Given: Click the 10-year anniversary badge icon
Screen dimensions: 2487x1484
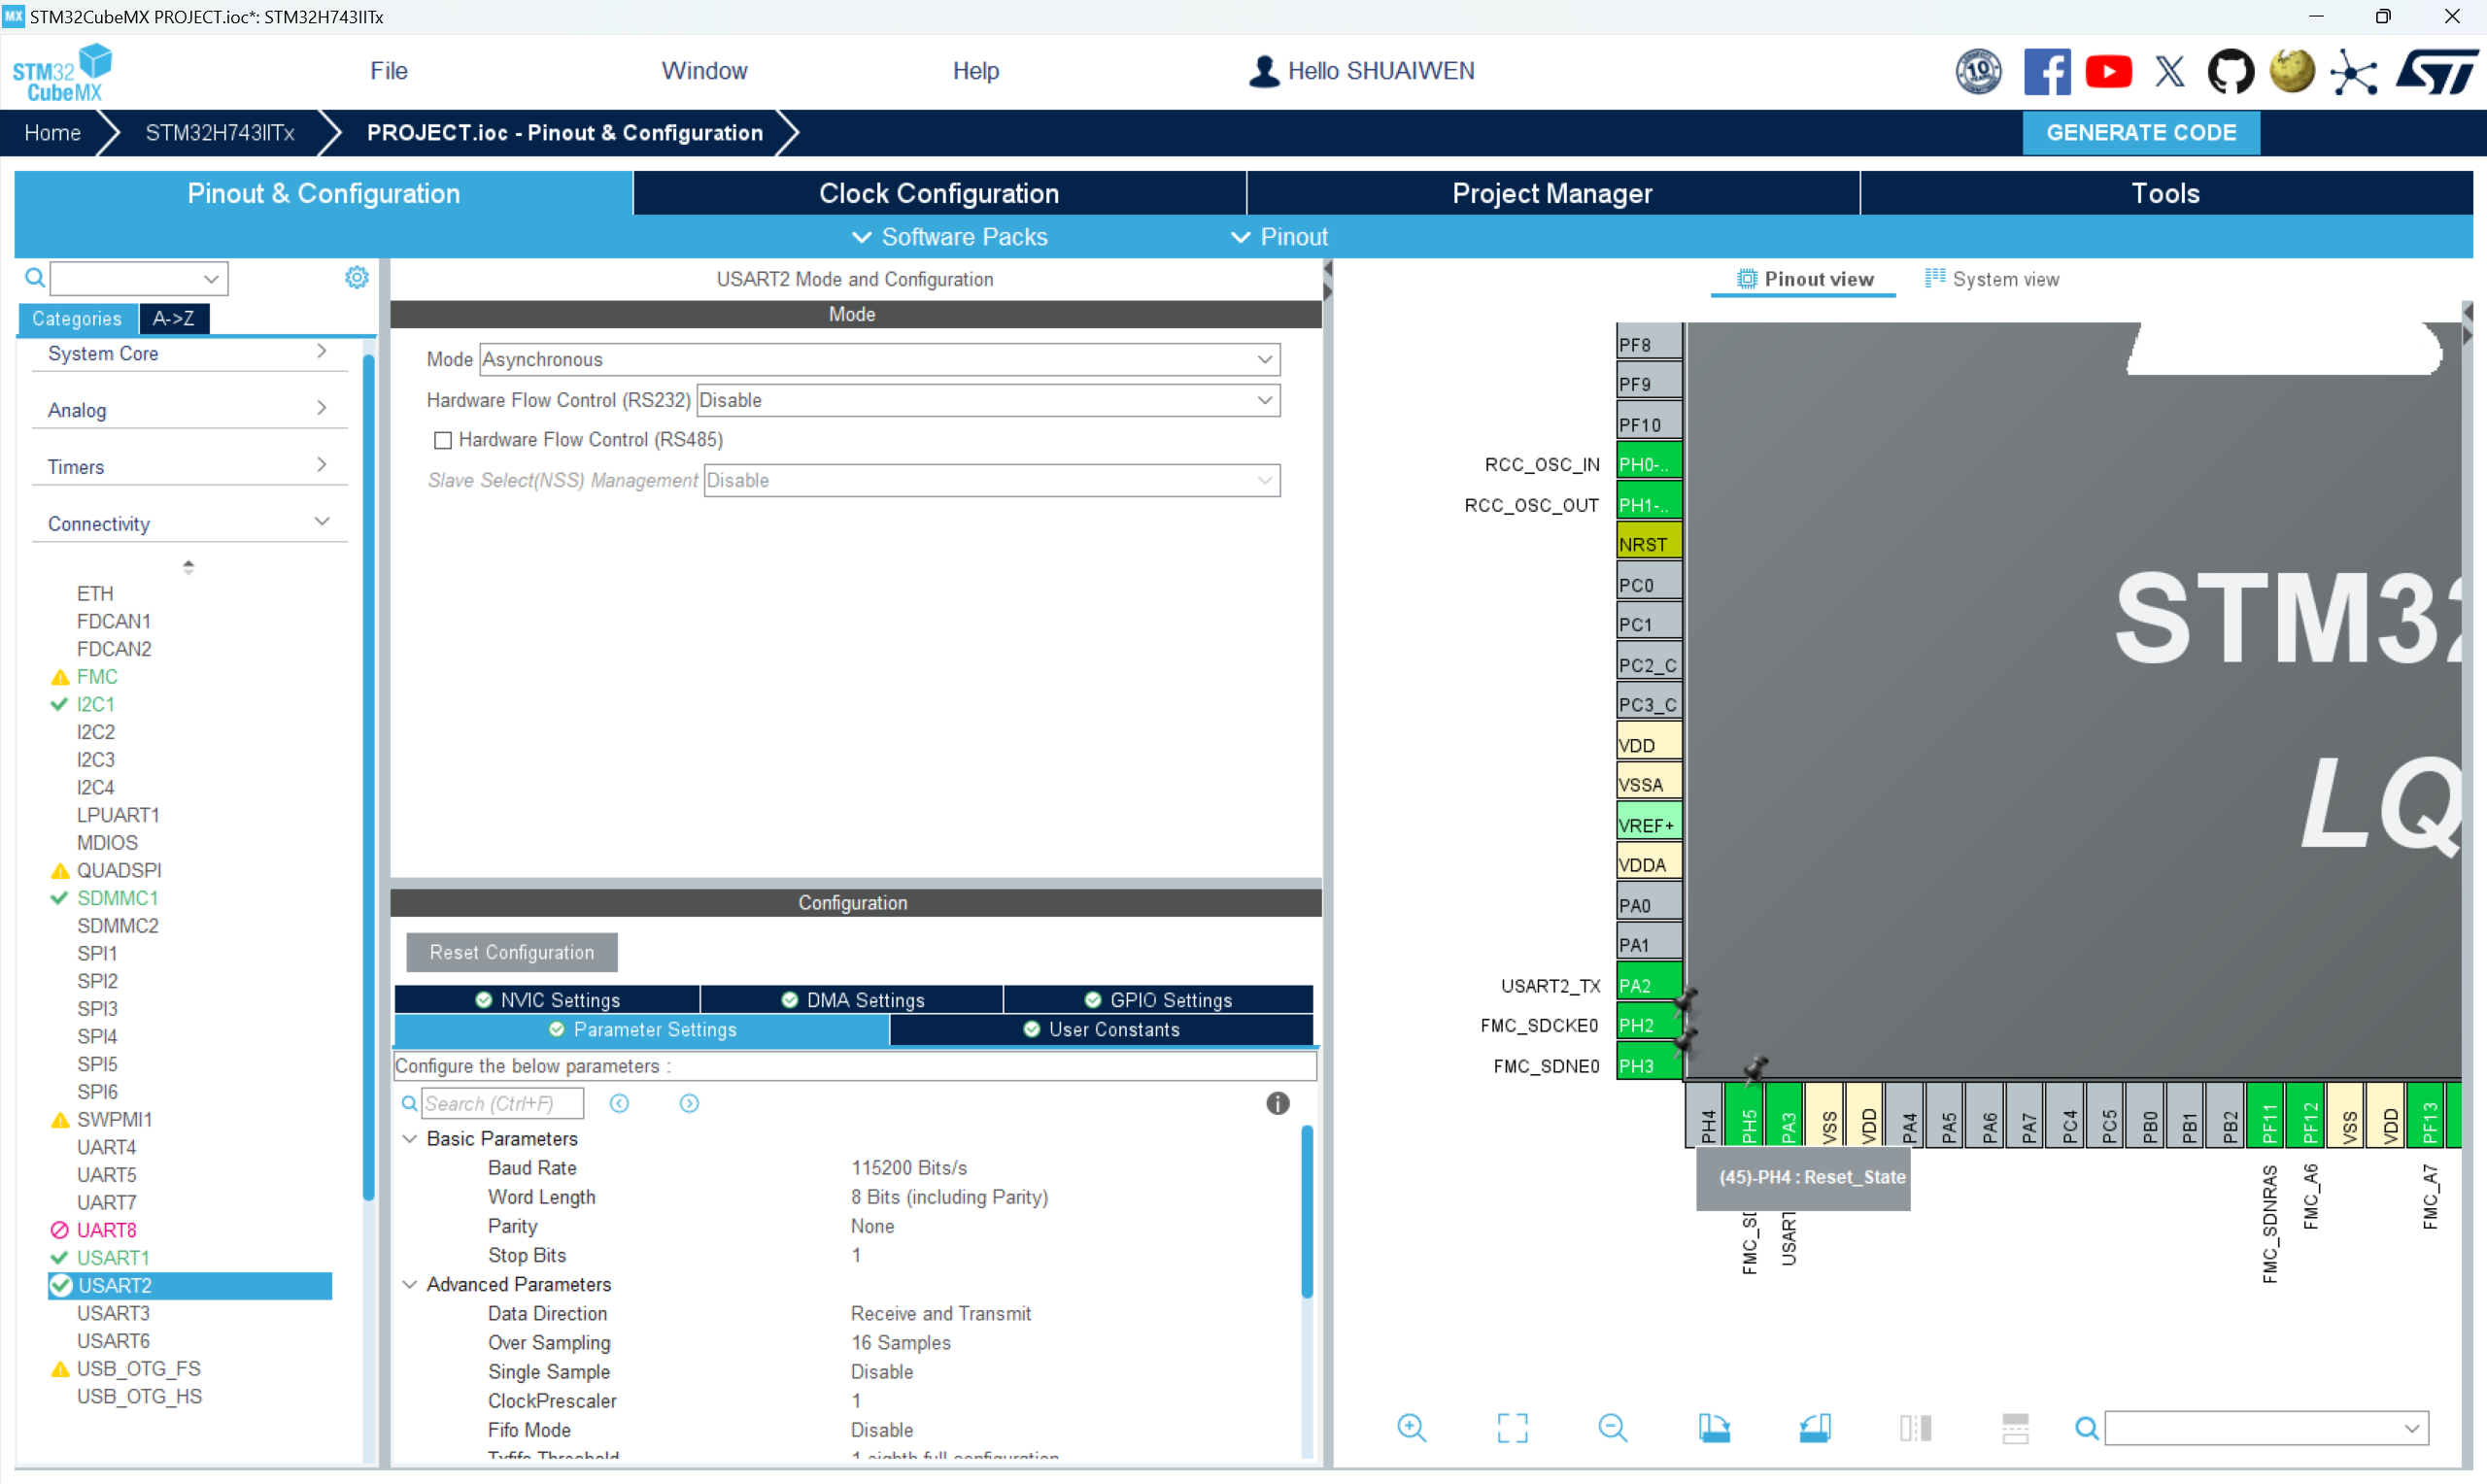Looking at the screenshot, I should [1977, 71].
